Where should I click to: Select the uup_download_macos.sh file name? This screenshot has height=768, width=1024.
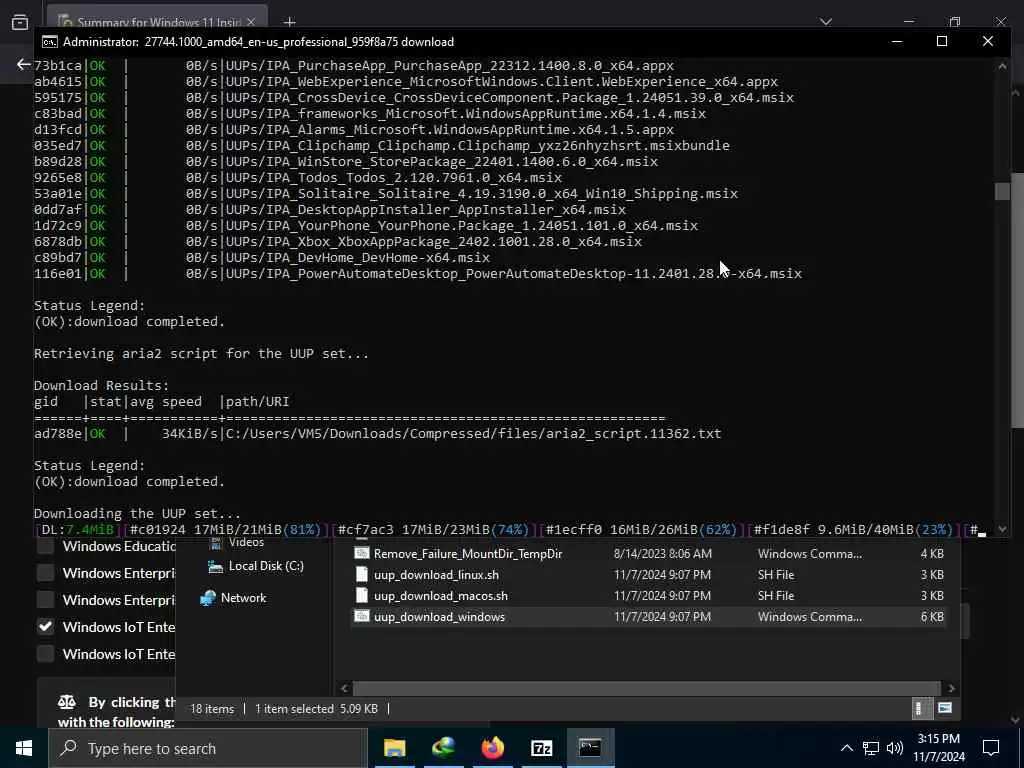coord(441,596)
